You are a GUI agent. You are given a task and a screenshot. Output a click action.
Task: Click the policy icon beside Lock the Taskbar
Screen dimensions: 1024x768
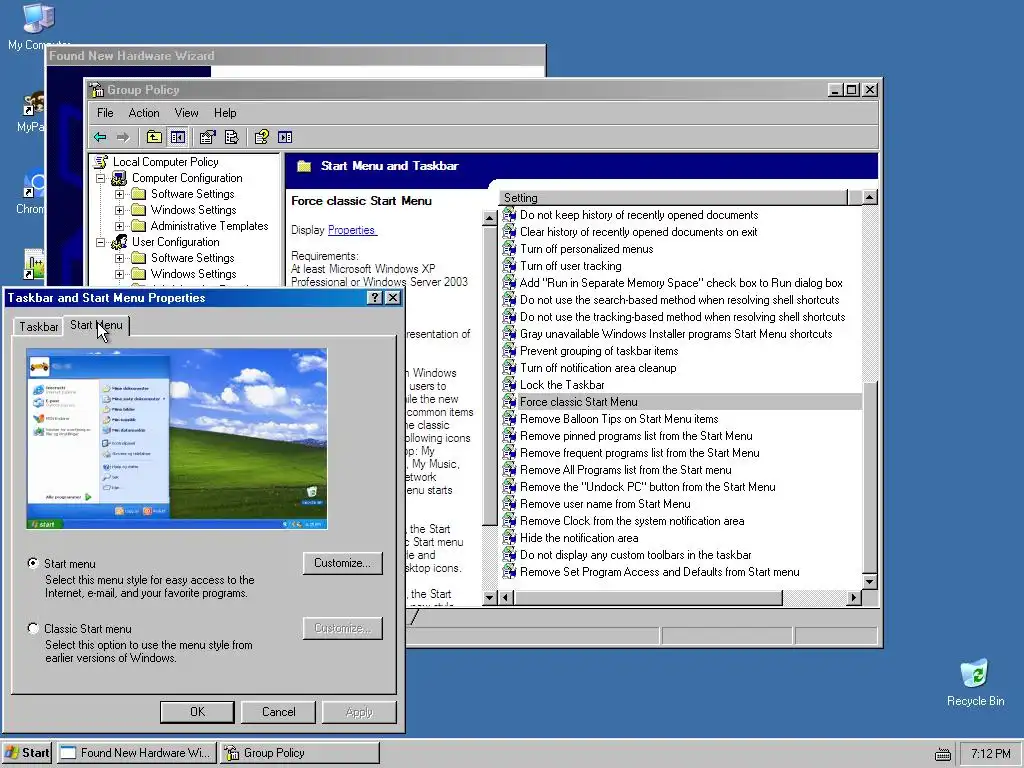pos(509,385)
